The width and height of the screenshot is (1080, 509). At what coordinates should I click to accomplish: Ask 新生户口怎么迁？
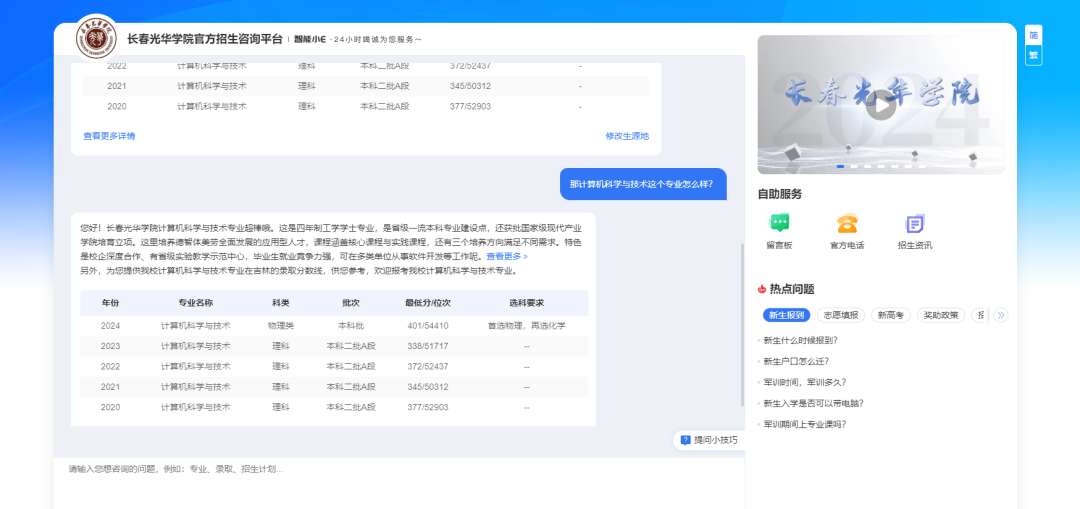click(796, 361)
